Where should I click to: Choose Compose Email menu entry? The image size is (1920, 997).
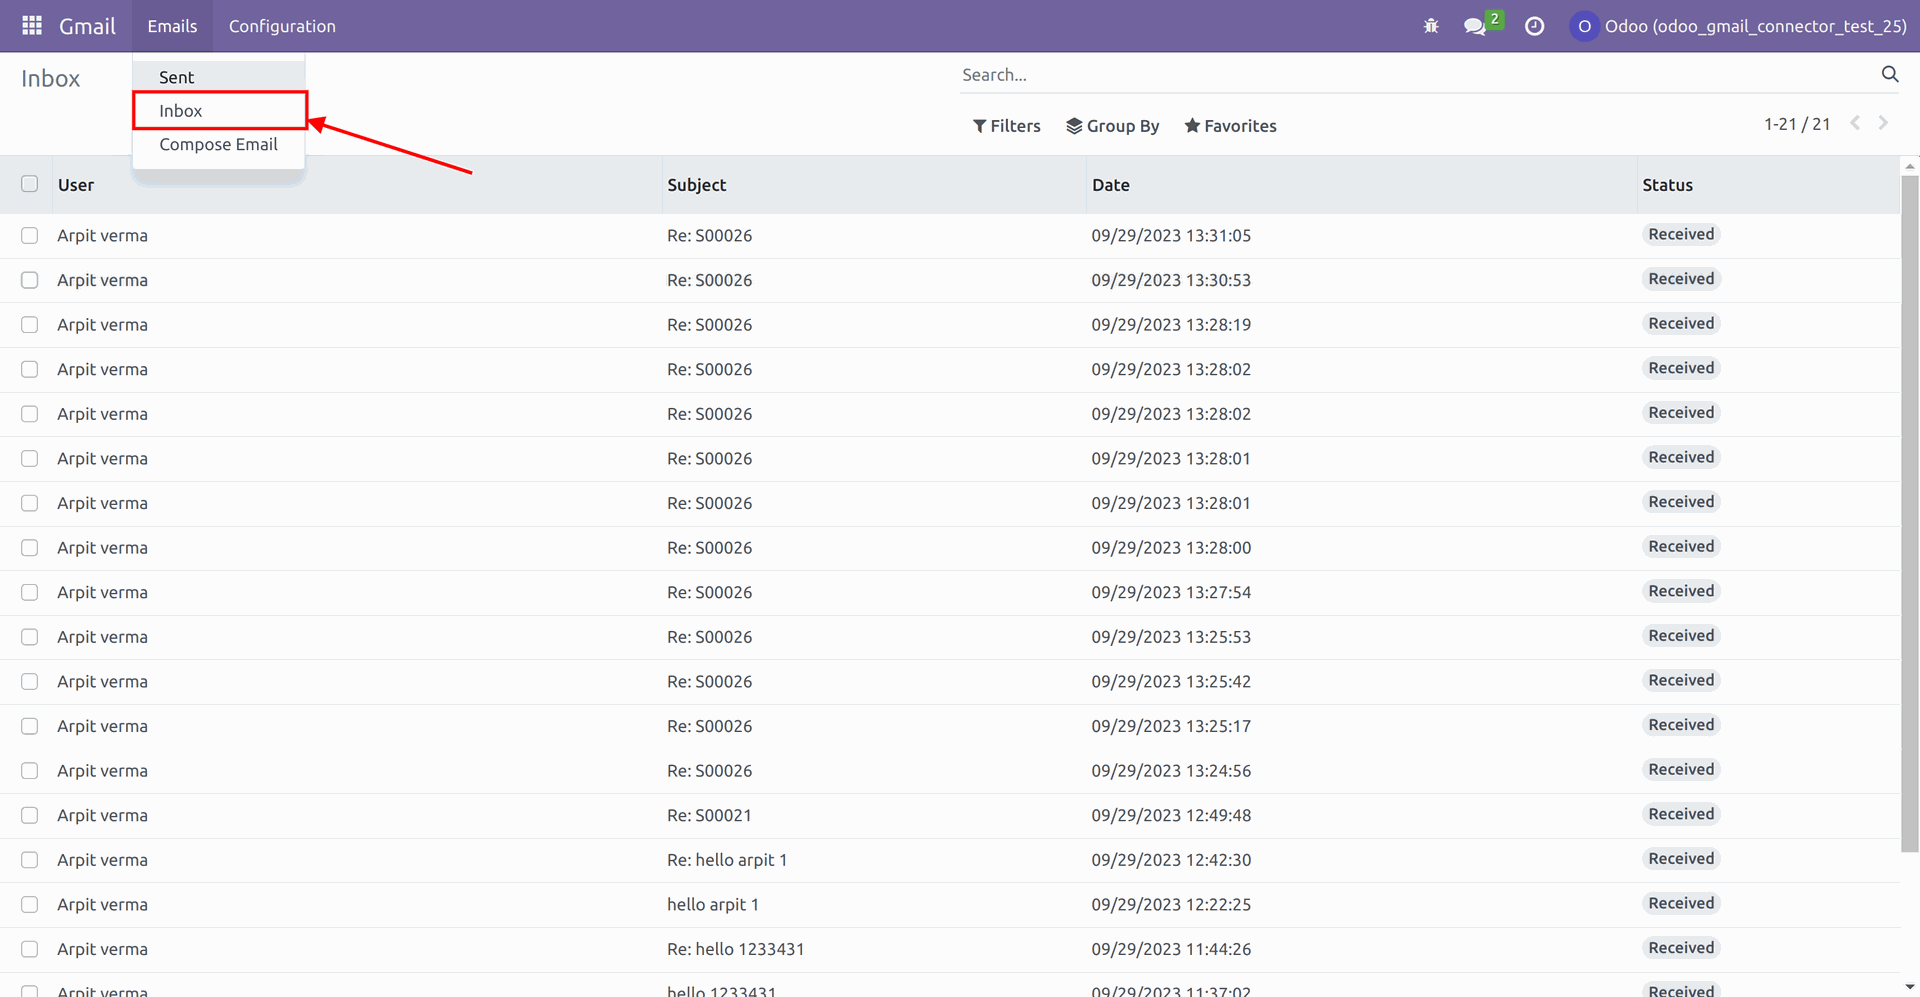tap(218, 145)
